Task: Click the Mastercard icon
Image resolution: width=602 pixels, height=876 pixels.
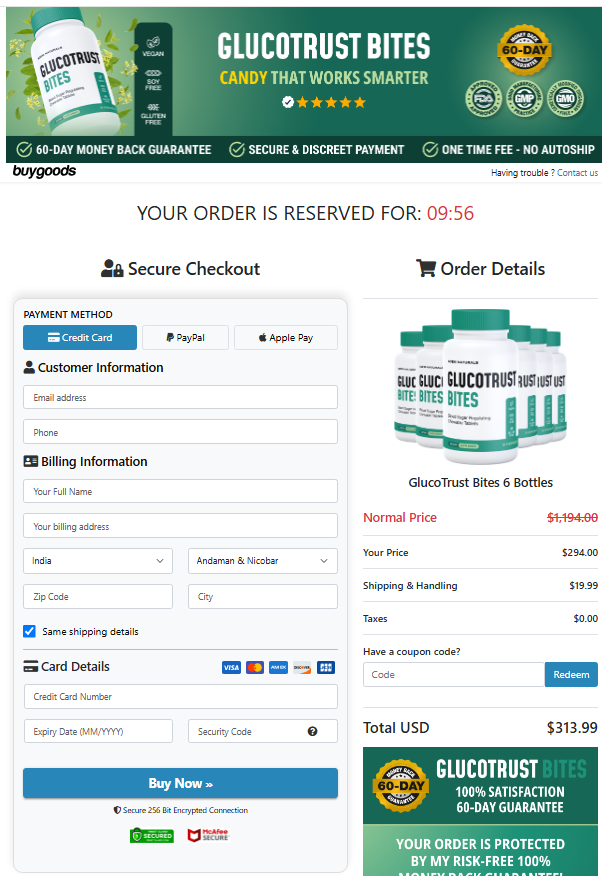Action: pyautogui.click(x=255, y=667)
